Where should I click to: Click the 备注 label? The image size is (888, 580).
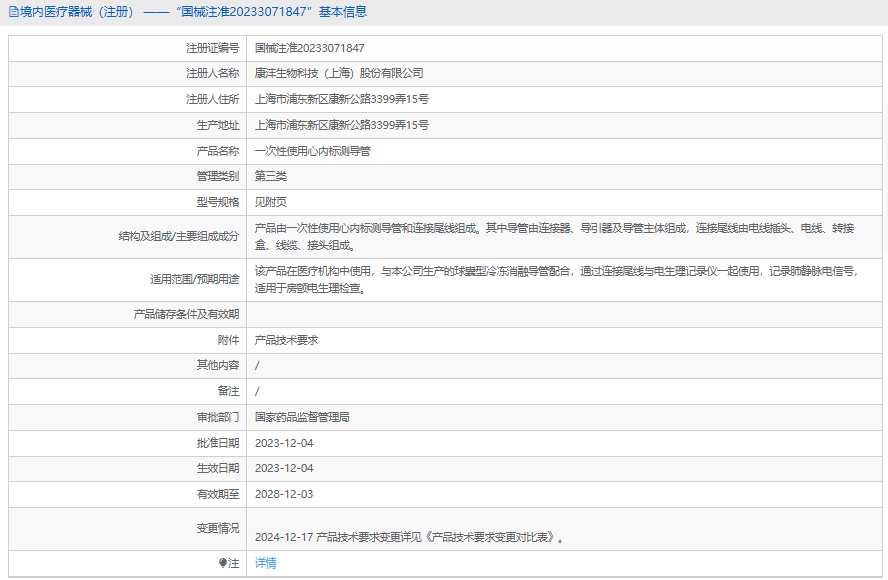229,391
